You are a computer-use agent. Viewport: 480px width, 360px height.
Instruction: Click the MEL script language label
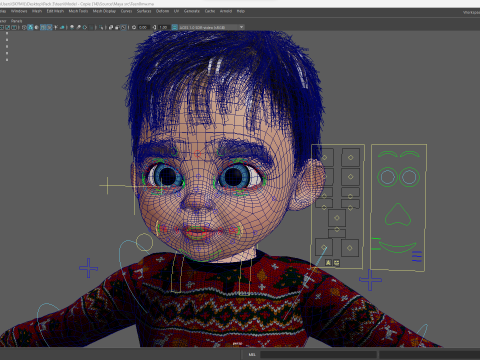coord(252,354)
